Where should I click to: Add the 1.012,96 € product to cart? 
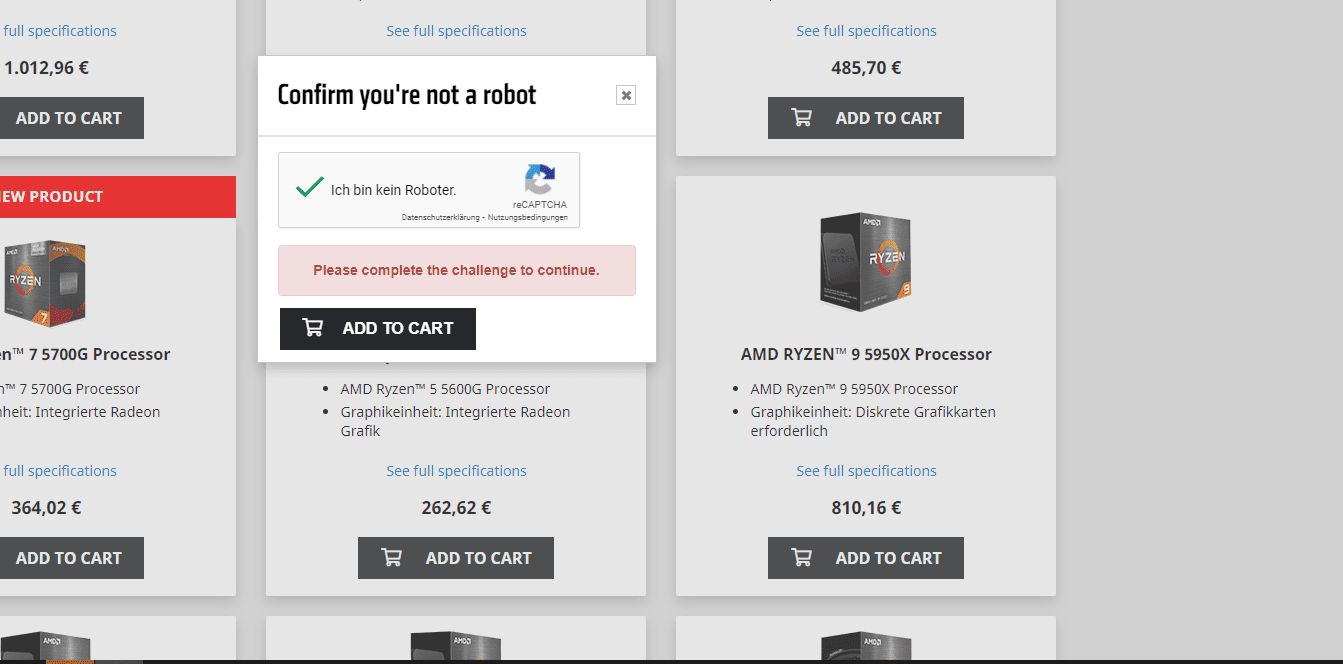click(68, 118)
